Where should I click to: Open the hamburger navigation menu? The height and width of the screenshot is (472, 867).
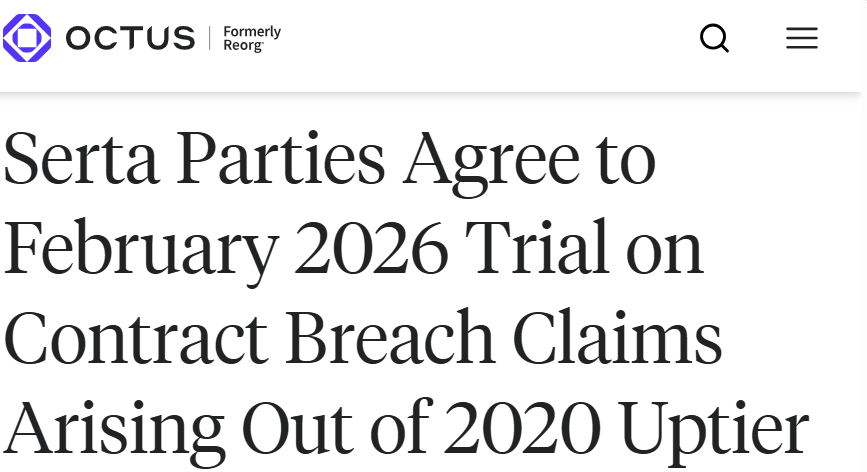point(802,38)
